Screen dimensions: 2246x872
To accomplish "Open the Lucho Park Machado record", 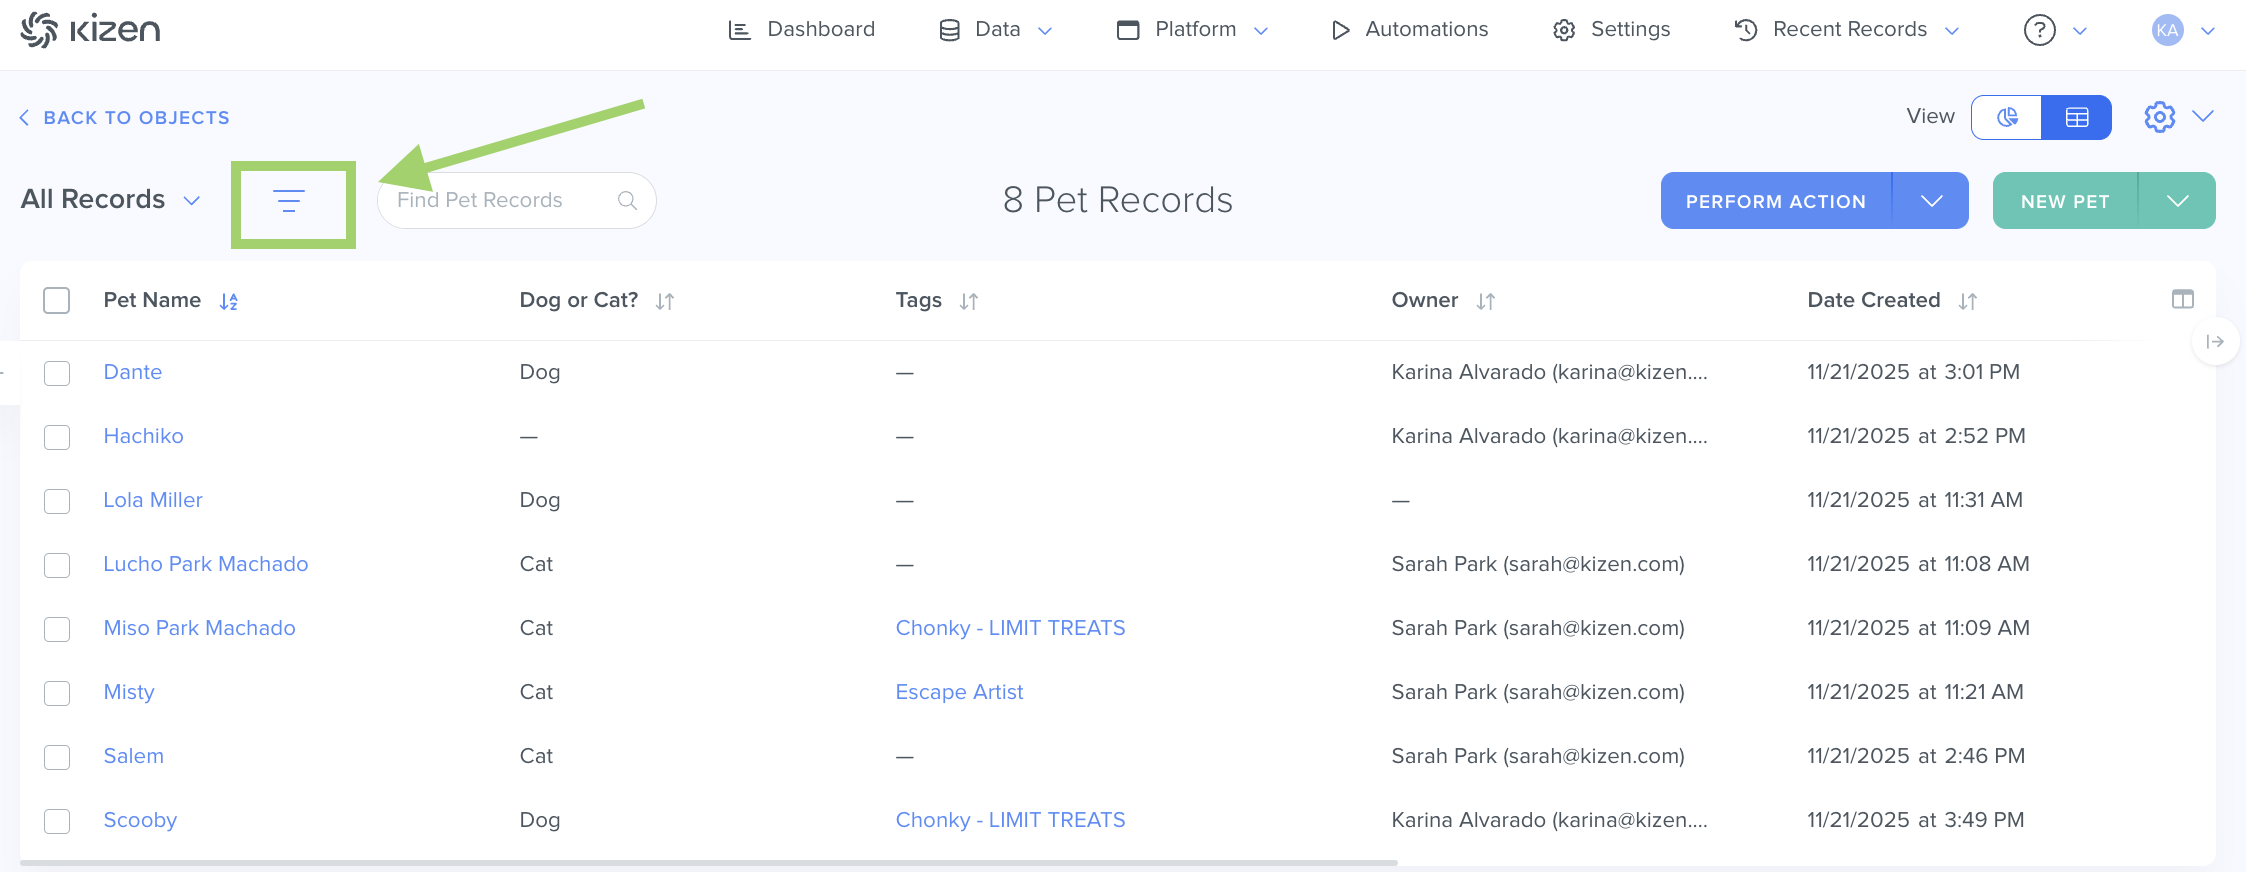I will pyautogui.click(x=206, y=564).
